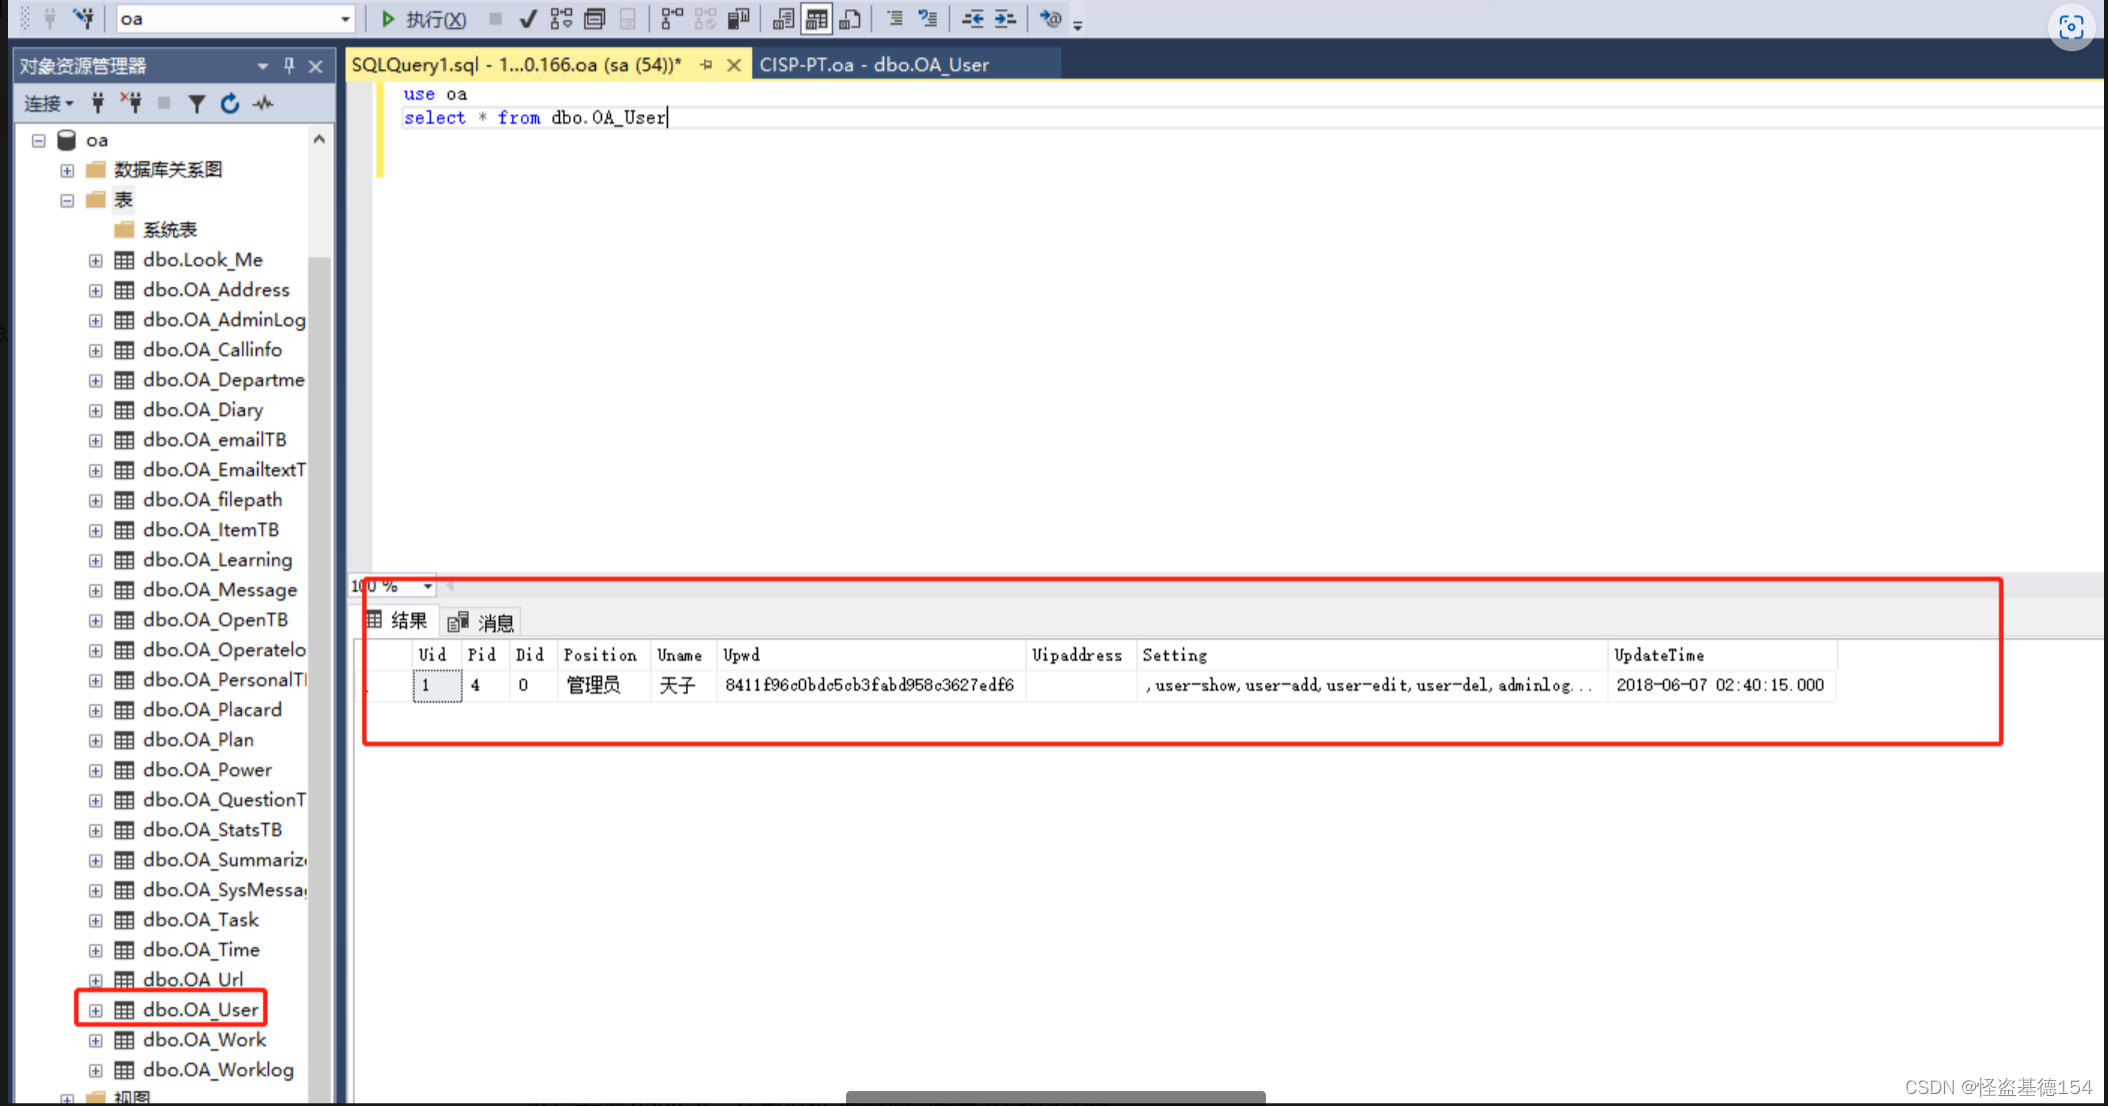Viewport: 2108px width, 1106px height.
Task: Open the 连接 connect menu button
Action: pos(48,103)
